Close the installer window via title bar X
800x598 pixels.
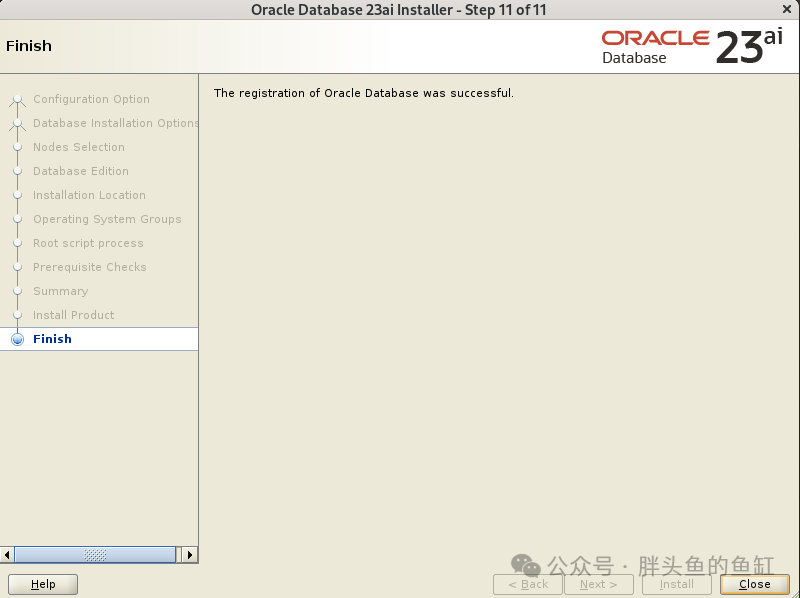pyautogui.click(x=787, y=9)
